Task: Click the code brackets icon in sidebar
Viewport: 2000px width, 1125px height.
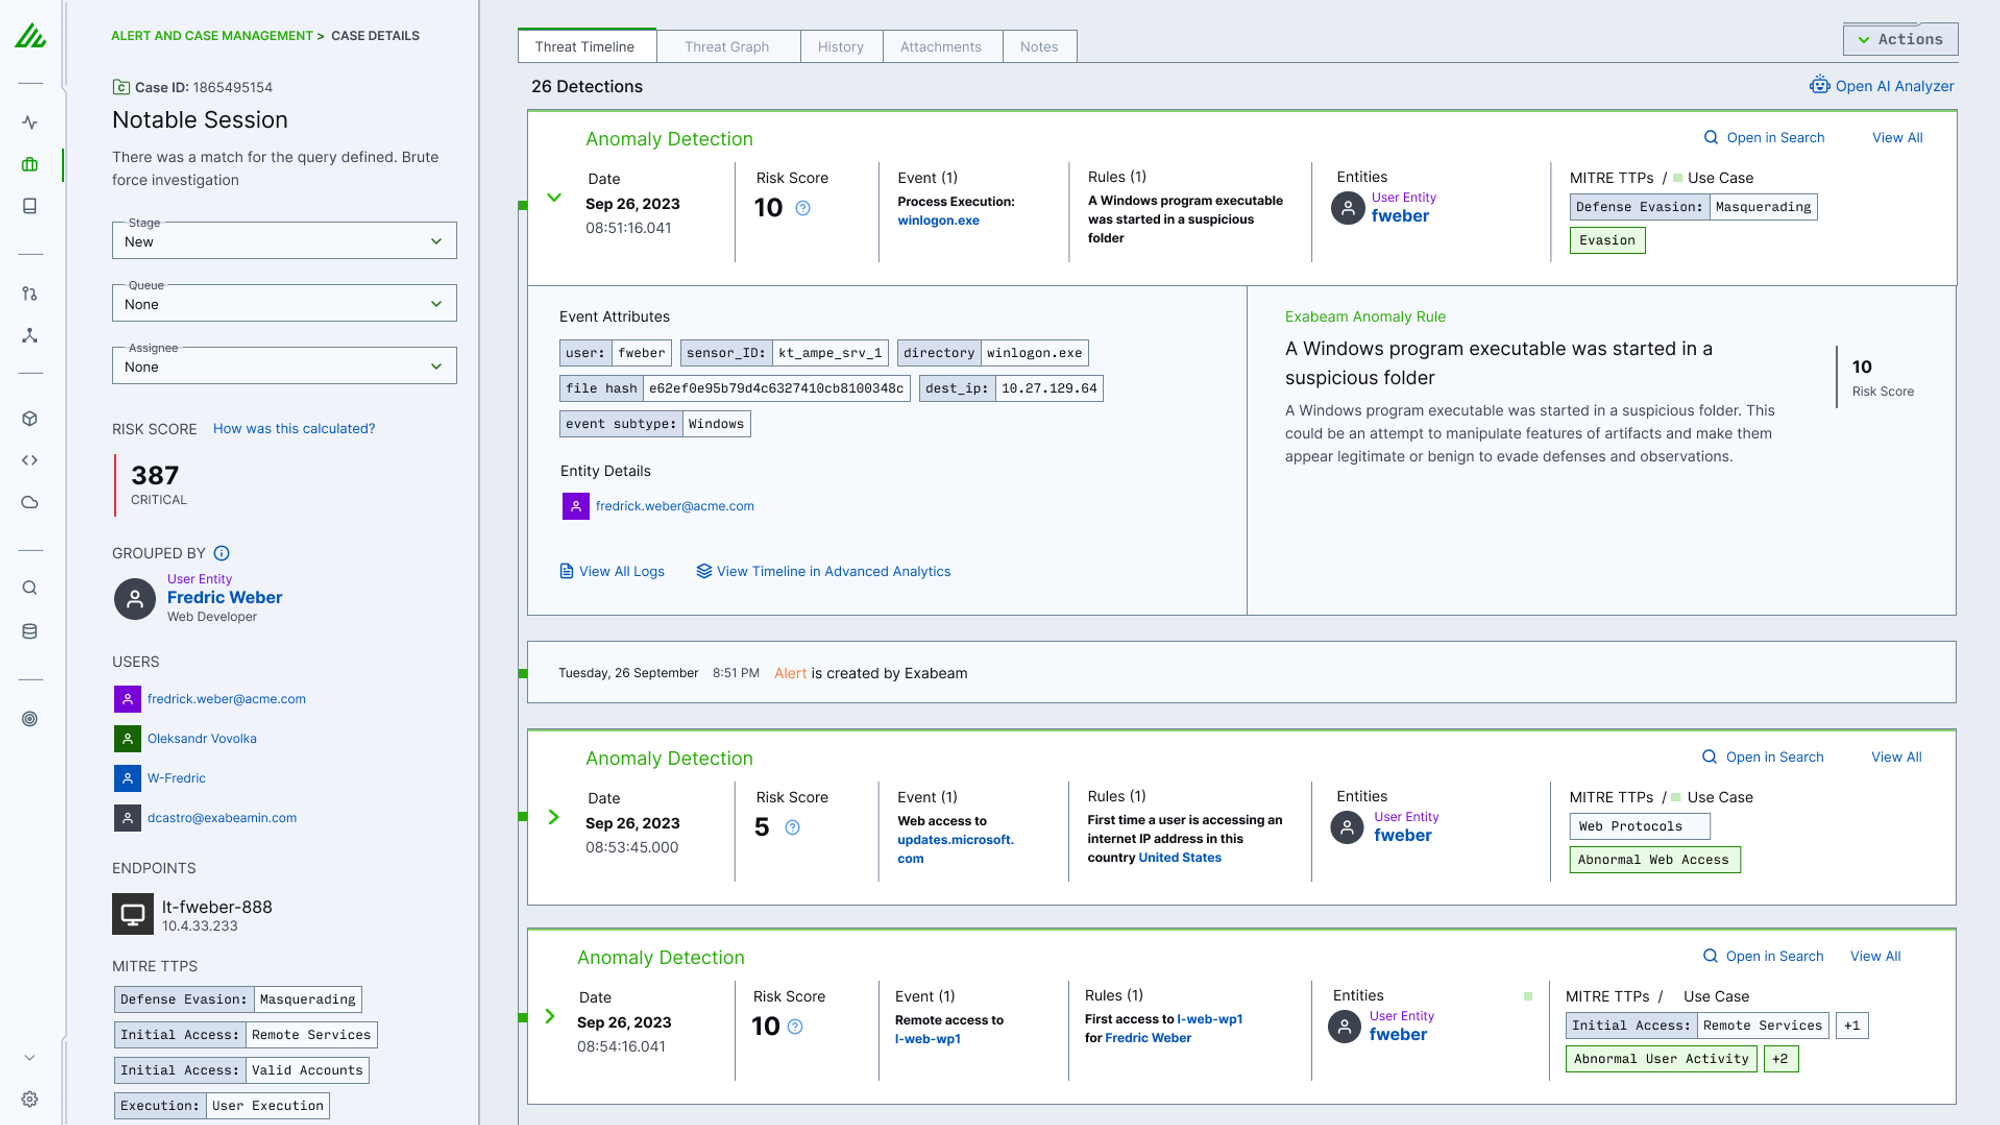Action: 30,461
